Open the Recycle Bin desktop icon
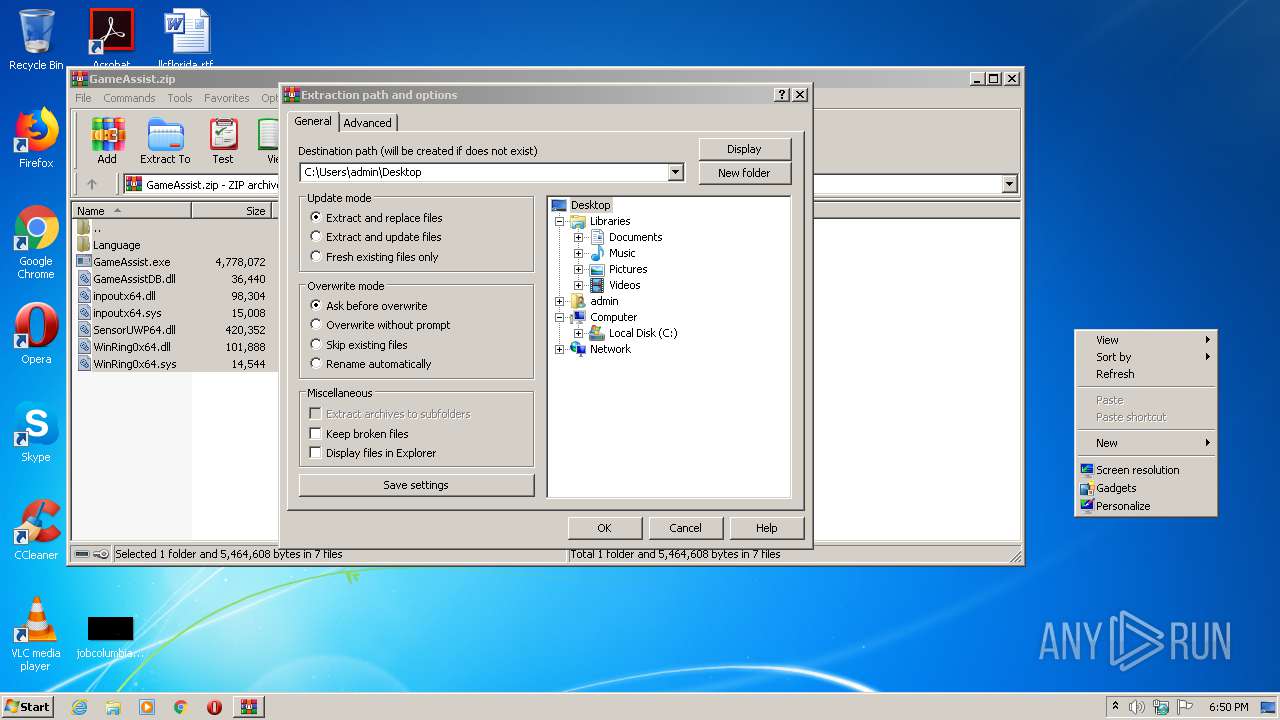The height and width of the screenshot is (720, 1280). (36, 40)
